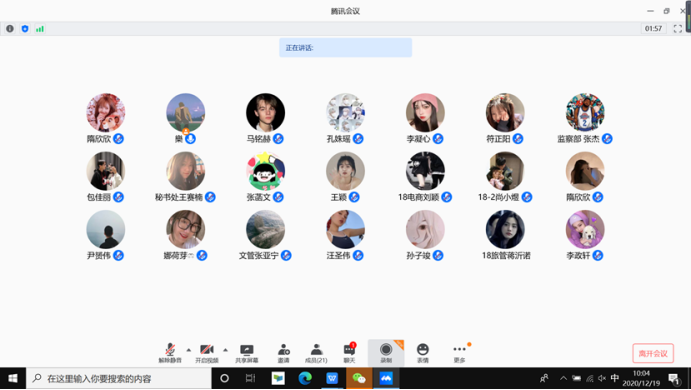691x390 pixels.
Task: Click muted mic icon beside 秘书处王赛楠
Action: click(x=210, y=197)
